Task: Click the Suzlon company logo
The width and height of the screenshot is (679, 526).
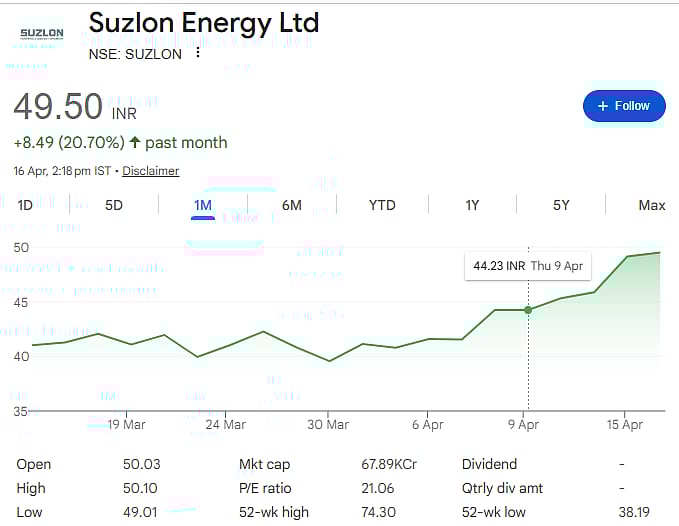Action: click(42, 36)
